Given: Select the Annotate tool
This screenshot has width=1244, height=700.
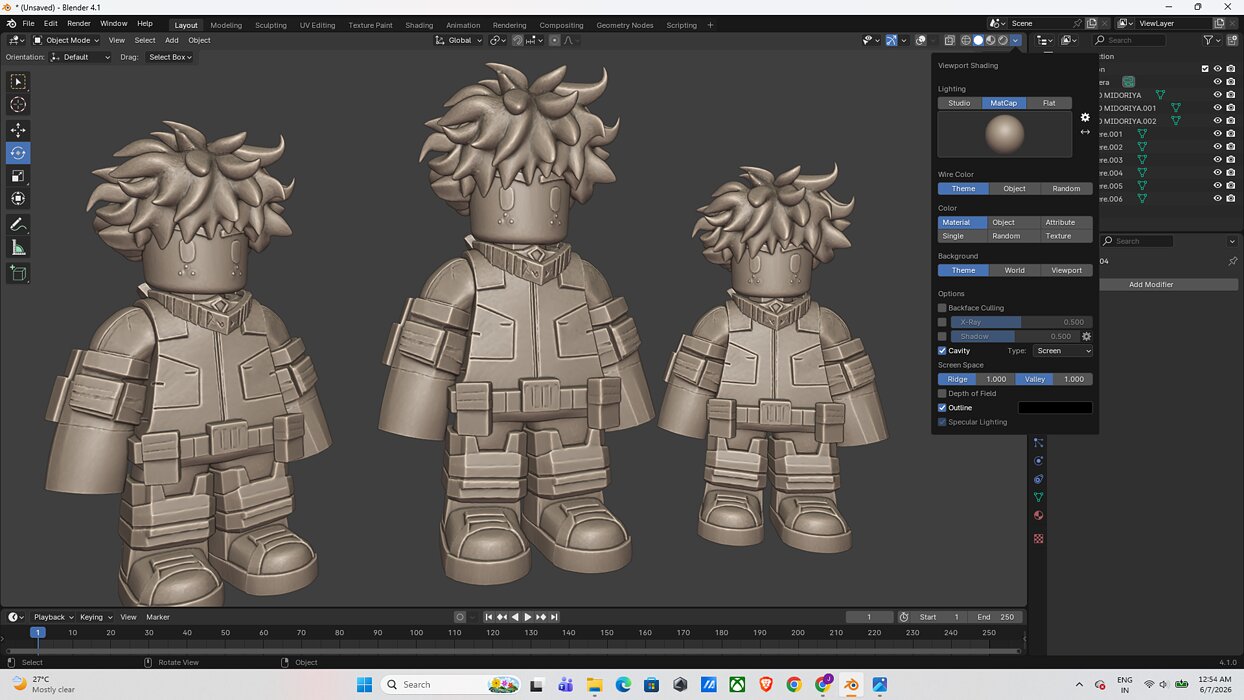Looking at the screenshot, I should [18, 225].
